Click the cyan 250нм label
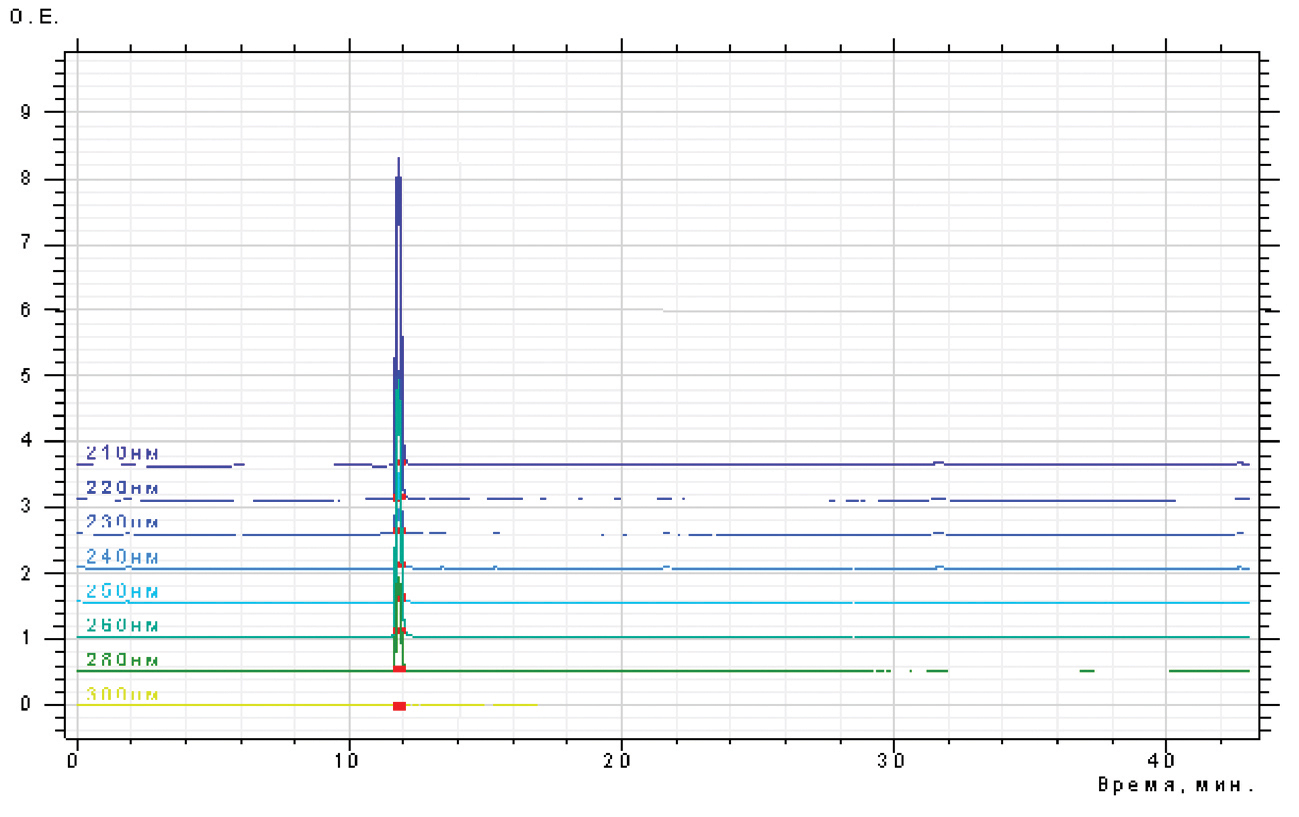 pyautogui.click(x=122, y=591)
